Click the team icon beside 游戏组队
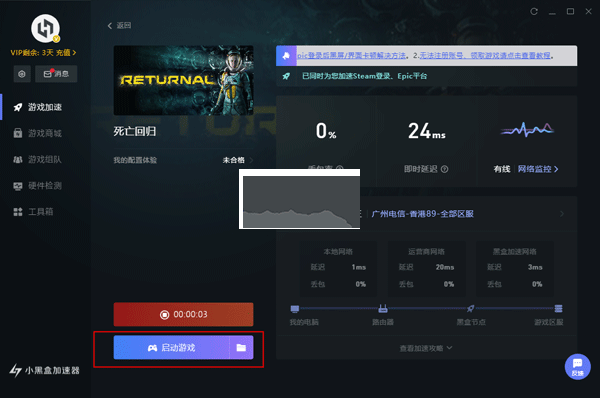This screenshot has width=600, height=398. click(x=18, y=160)
